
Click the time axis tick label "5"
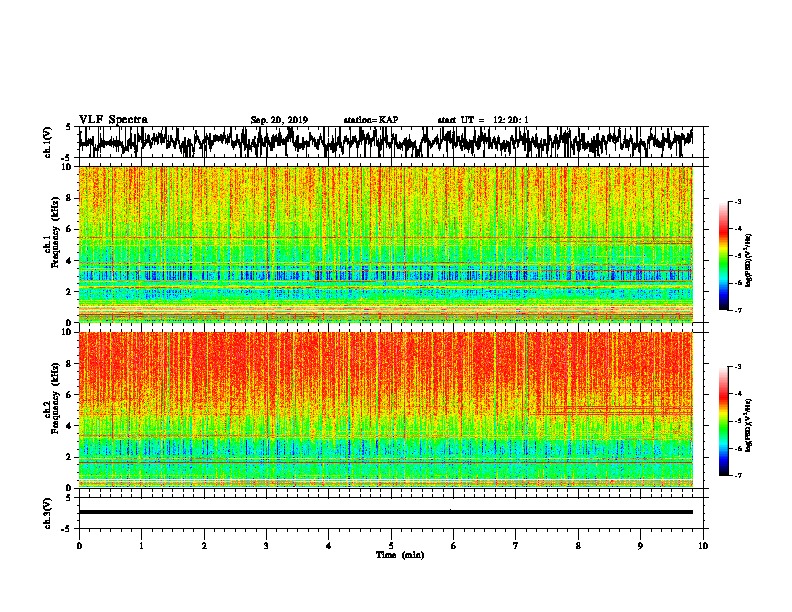click(x=391, y=546)
